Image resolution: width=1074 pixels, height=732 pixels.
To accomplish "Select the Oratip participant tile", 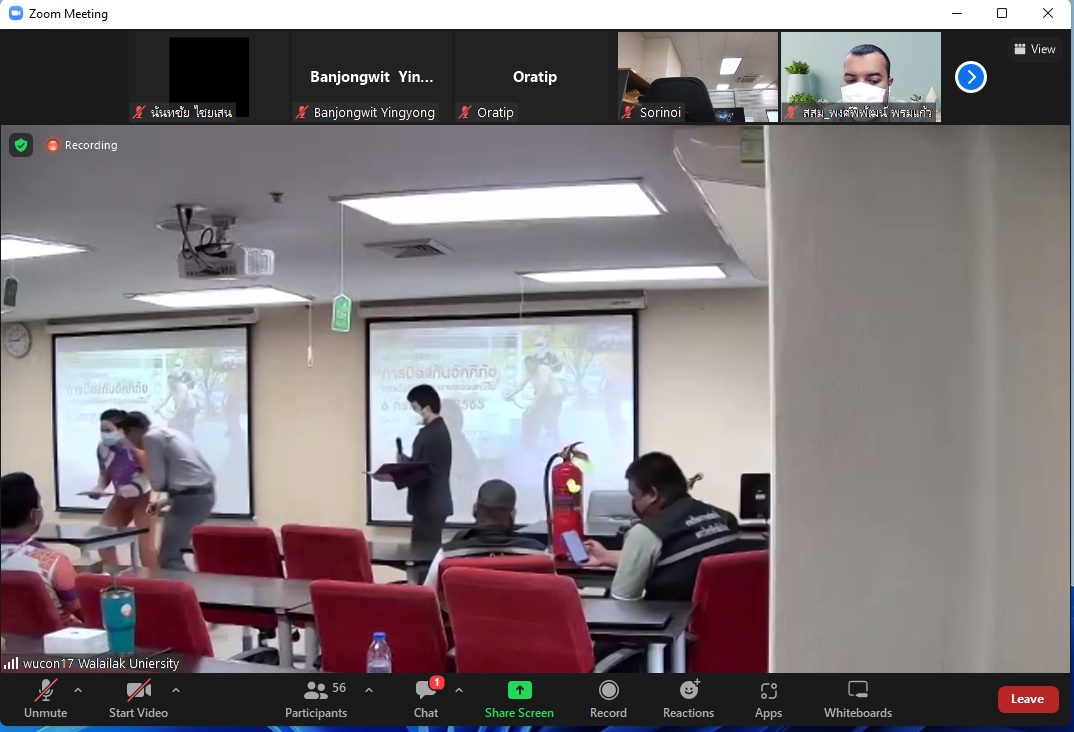I will point(534,77).
